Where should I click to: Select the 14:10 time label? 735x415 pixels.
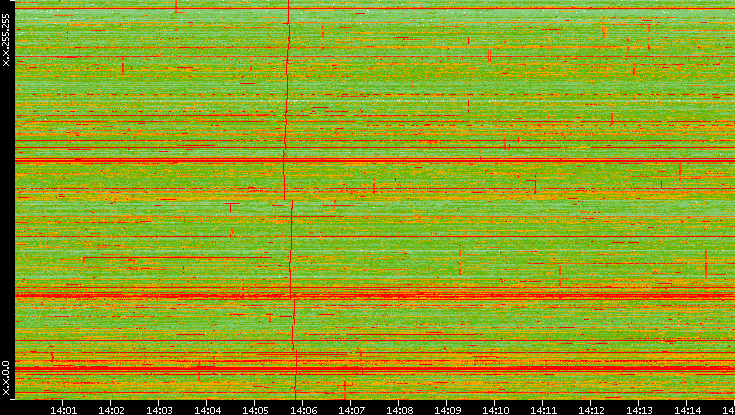495,410
